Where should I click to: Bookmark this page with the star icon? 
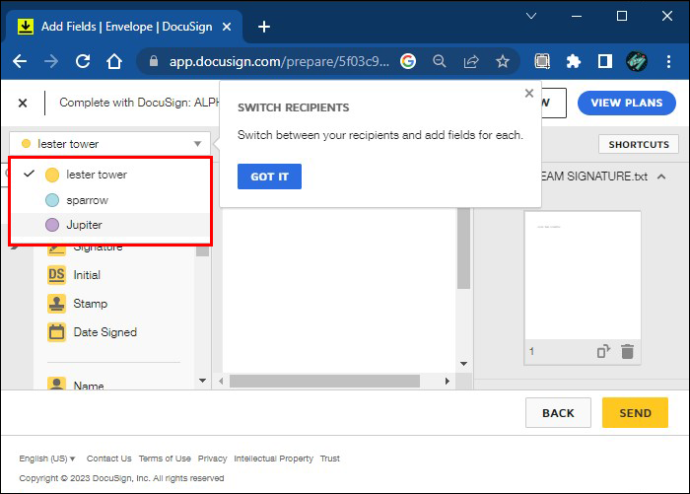(x=502, y=61)
